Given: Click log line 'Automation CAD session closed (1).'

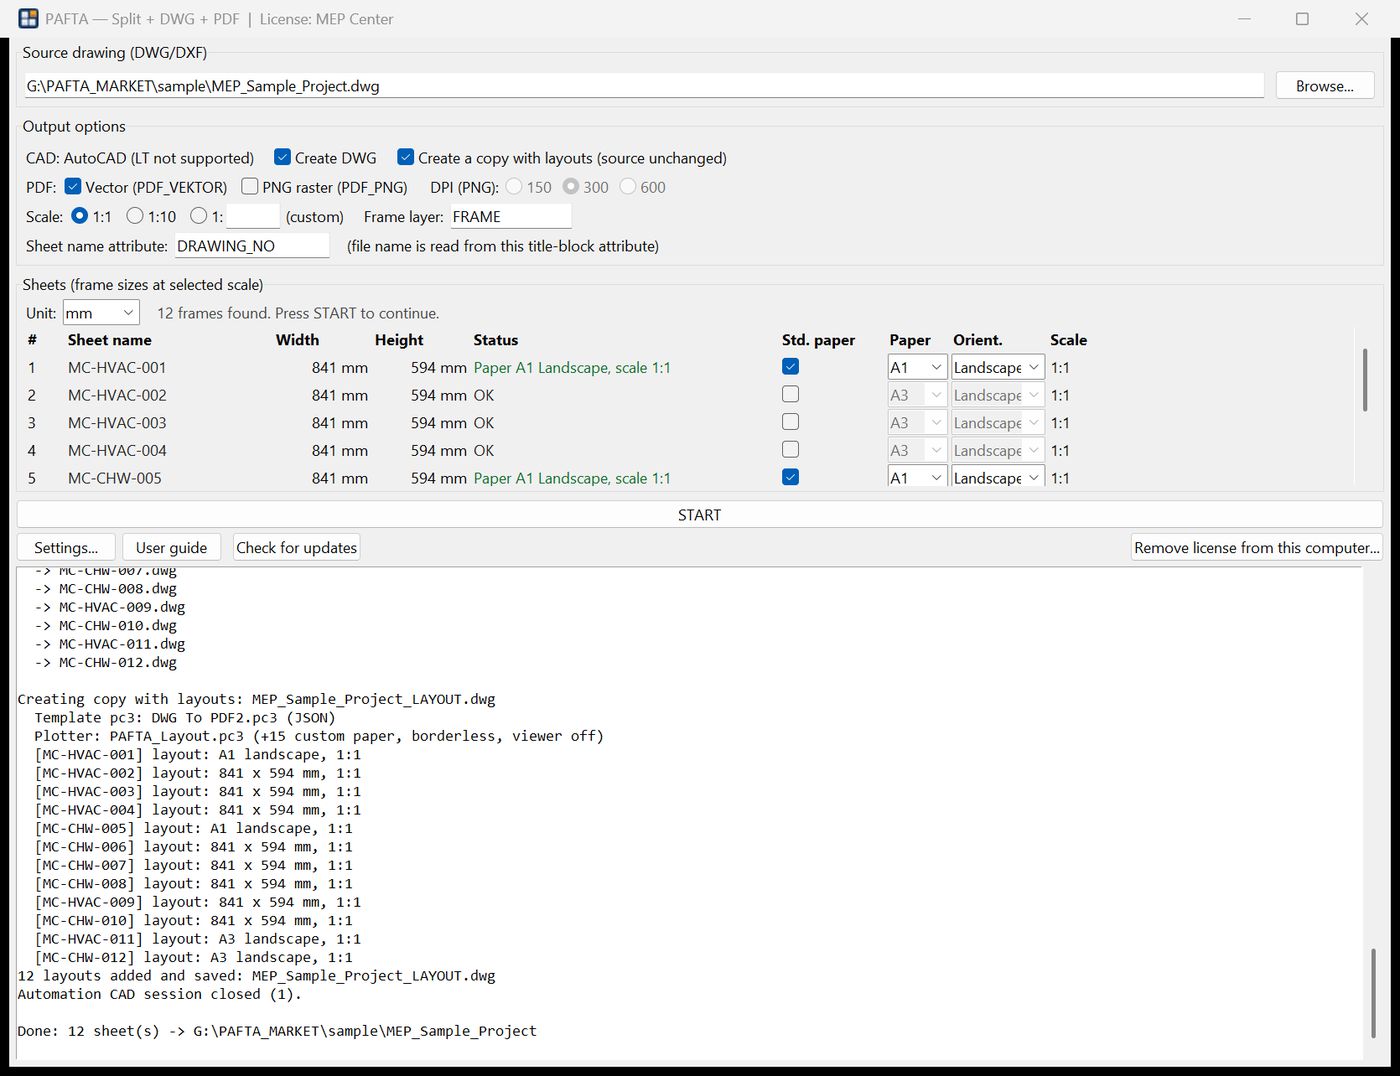Looking at the screenshot, I should tap(159, 994).
